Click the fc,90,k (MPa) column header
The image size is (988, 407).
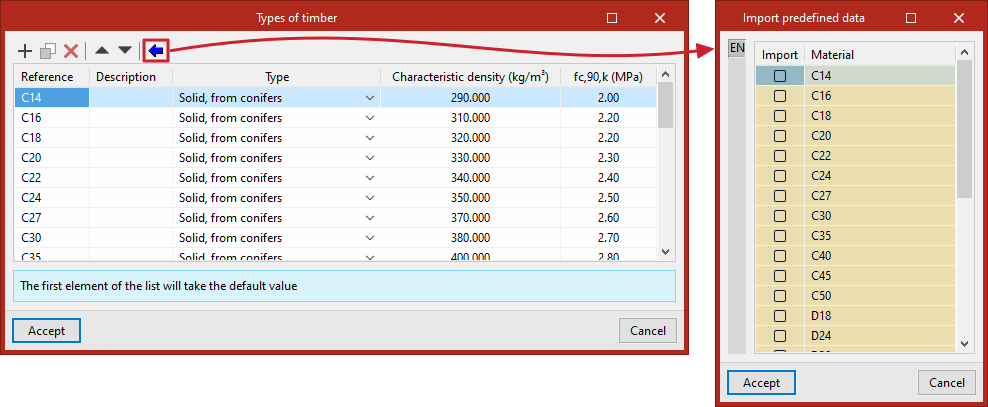[608, 77]
